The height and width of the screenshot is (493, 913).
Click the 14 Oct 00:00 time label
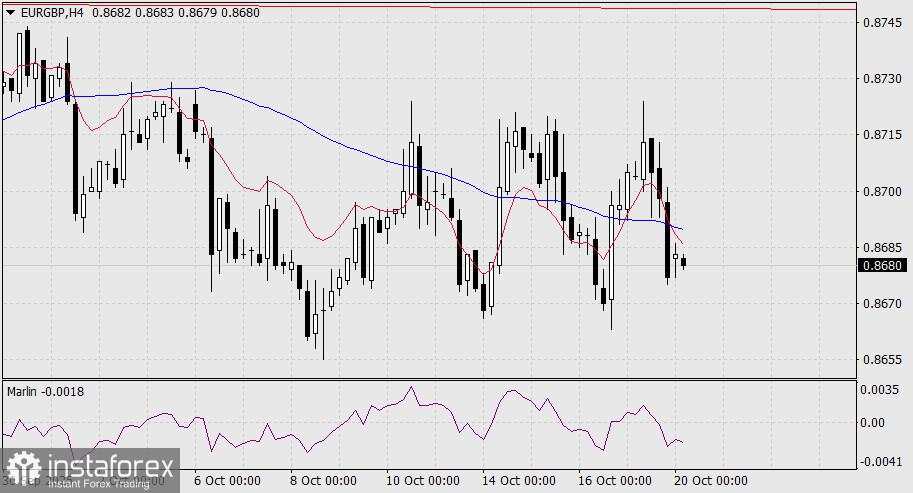pos(519,481)
